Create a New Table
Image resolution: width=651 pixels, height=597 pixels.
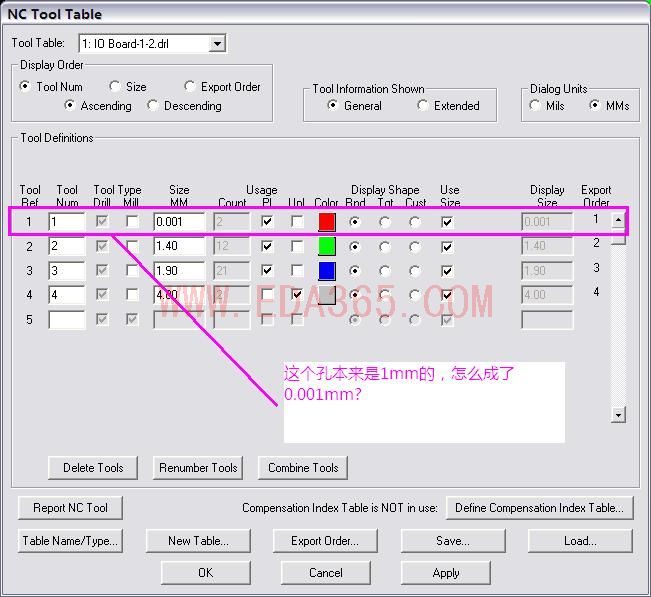pos(198,541)
